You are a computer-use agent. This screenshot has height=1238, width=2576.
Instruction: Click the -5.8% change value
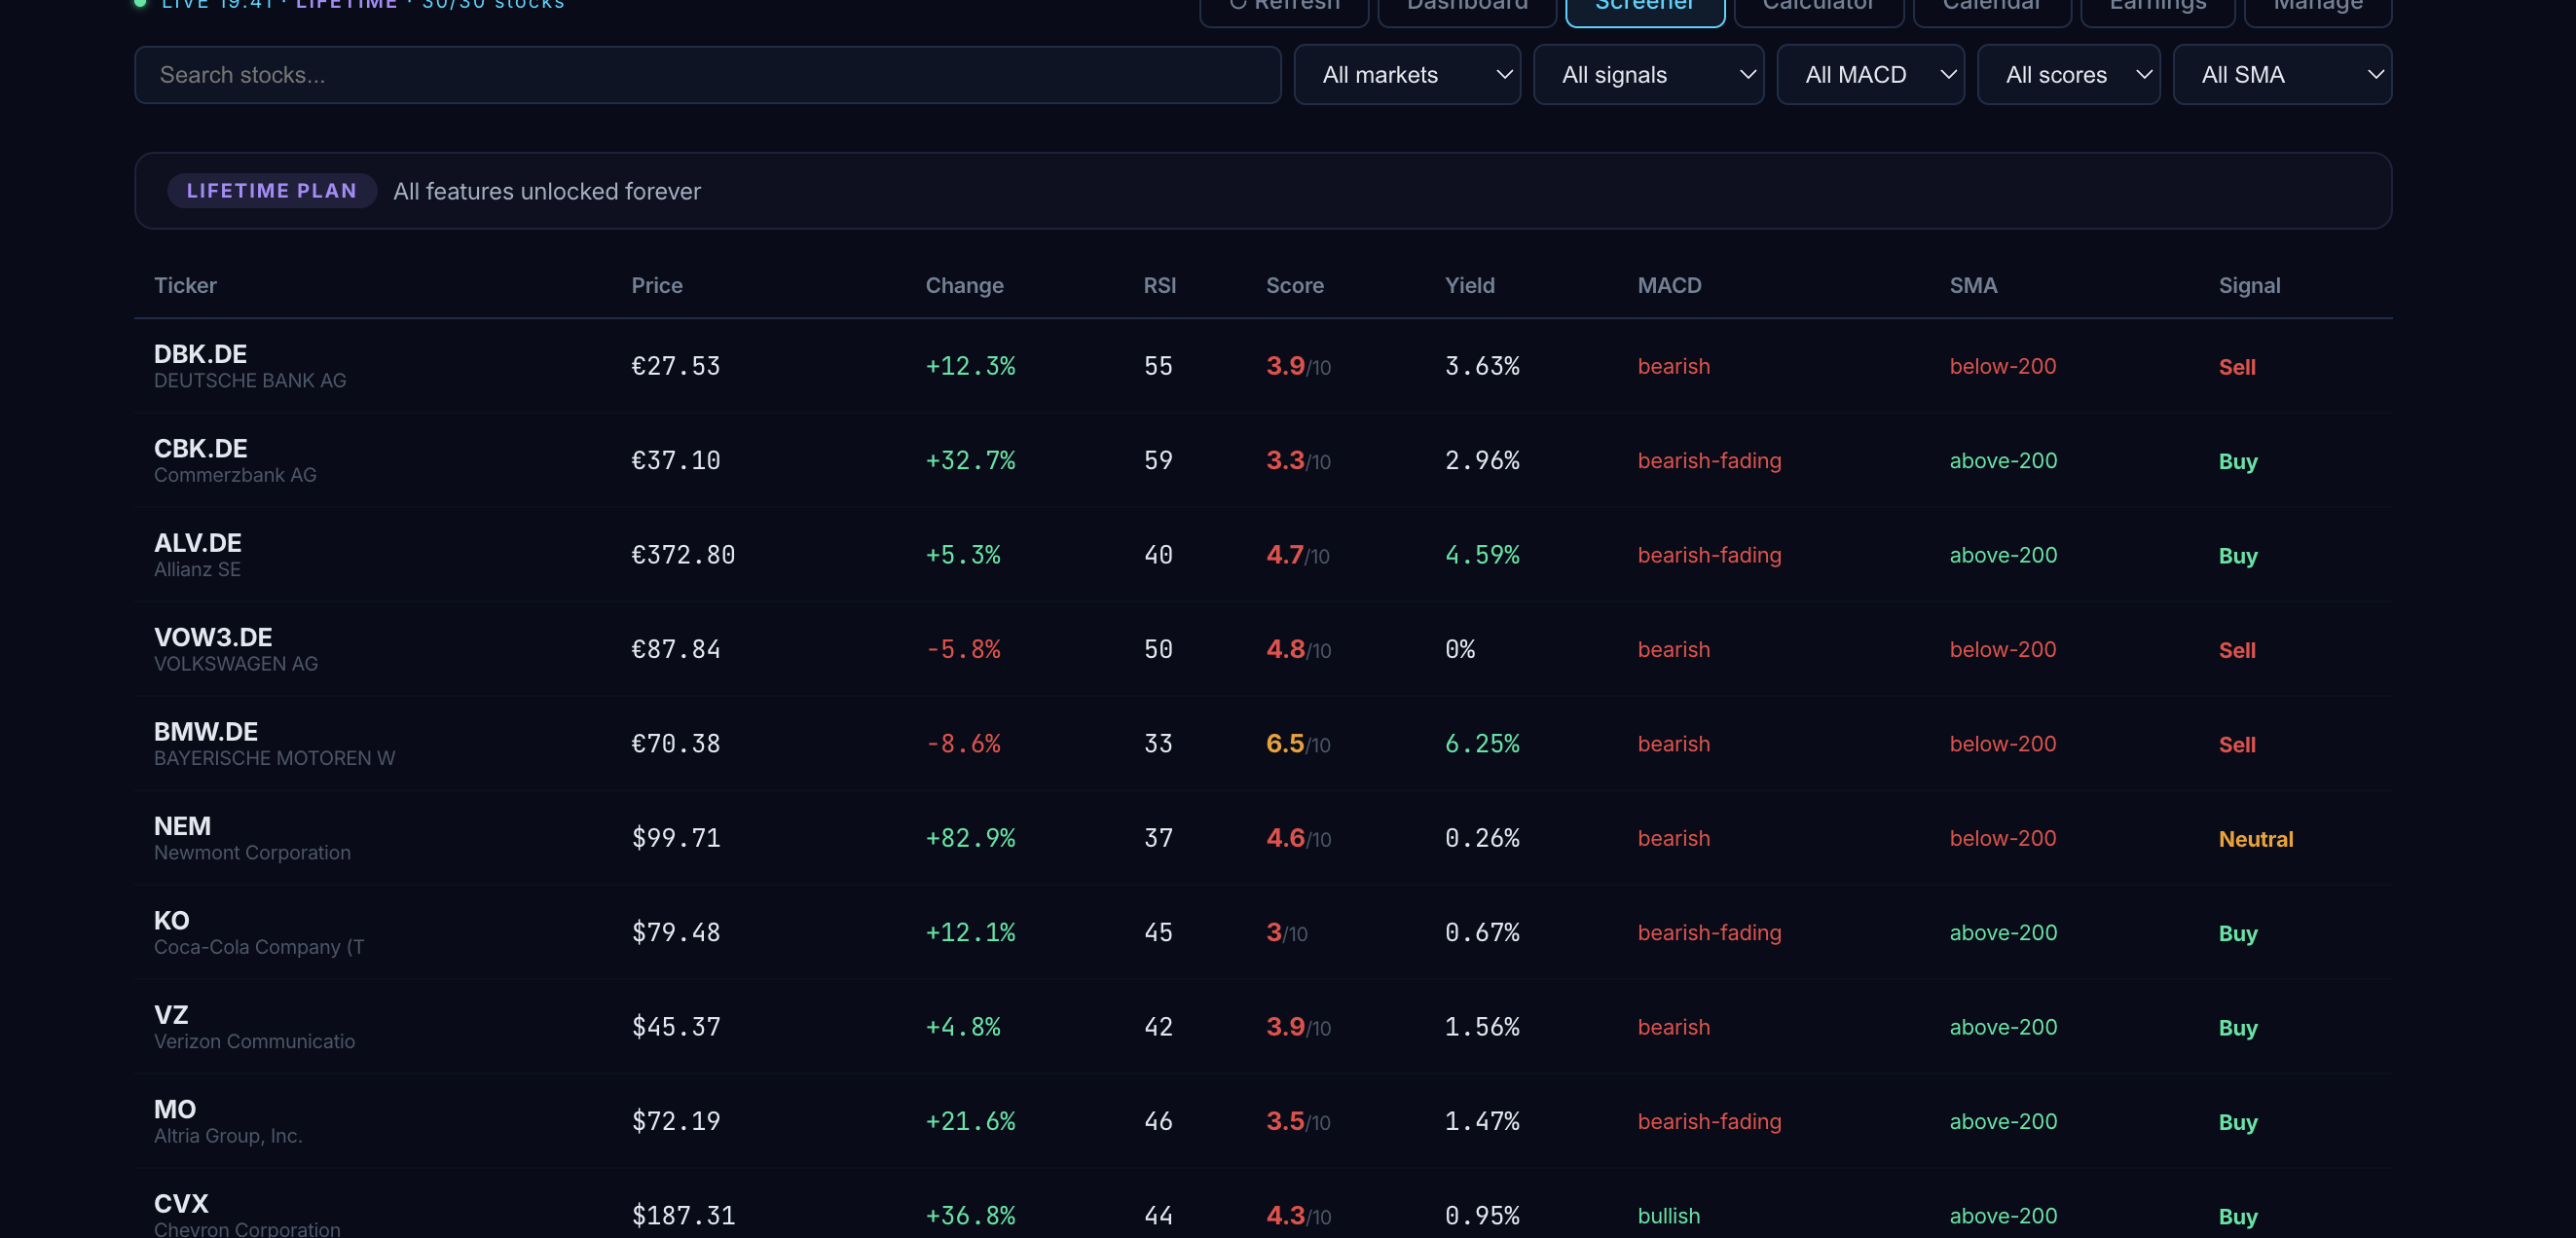pos(963,650)
